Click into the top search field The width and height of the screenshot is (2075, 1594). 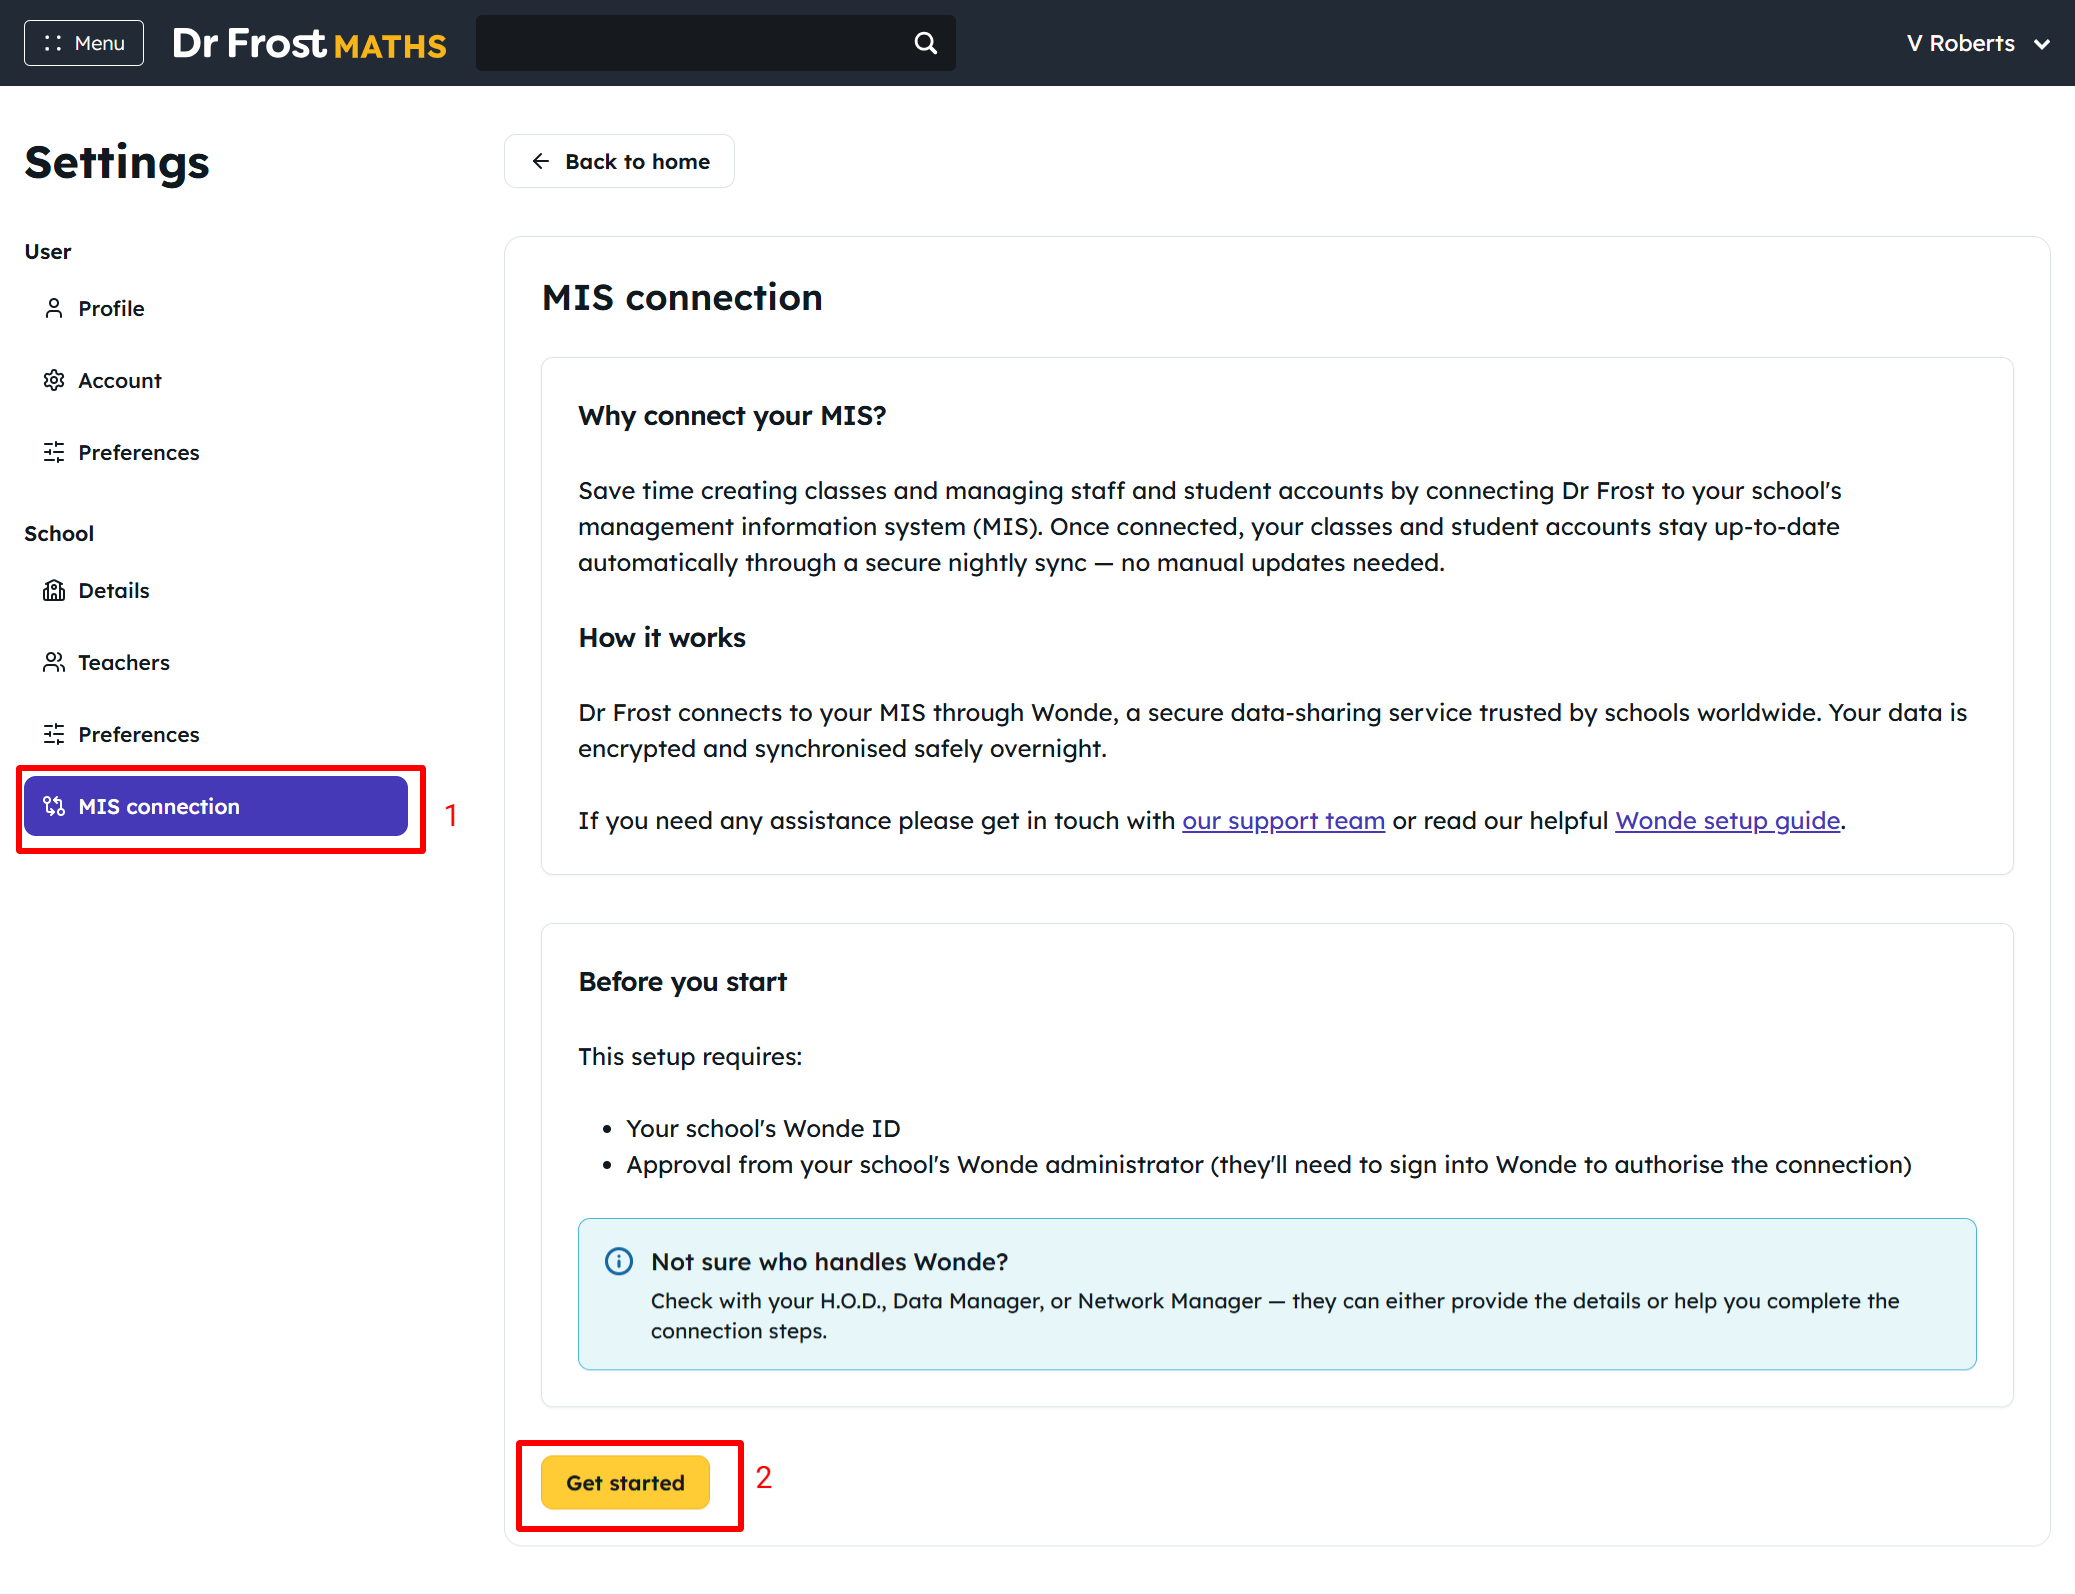690,43
